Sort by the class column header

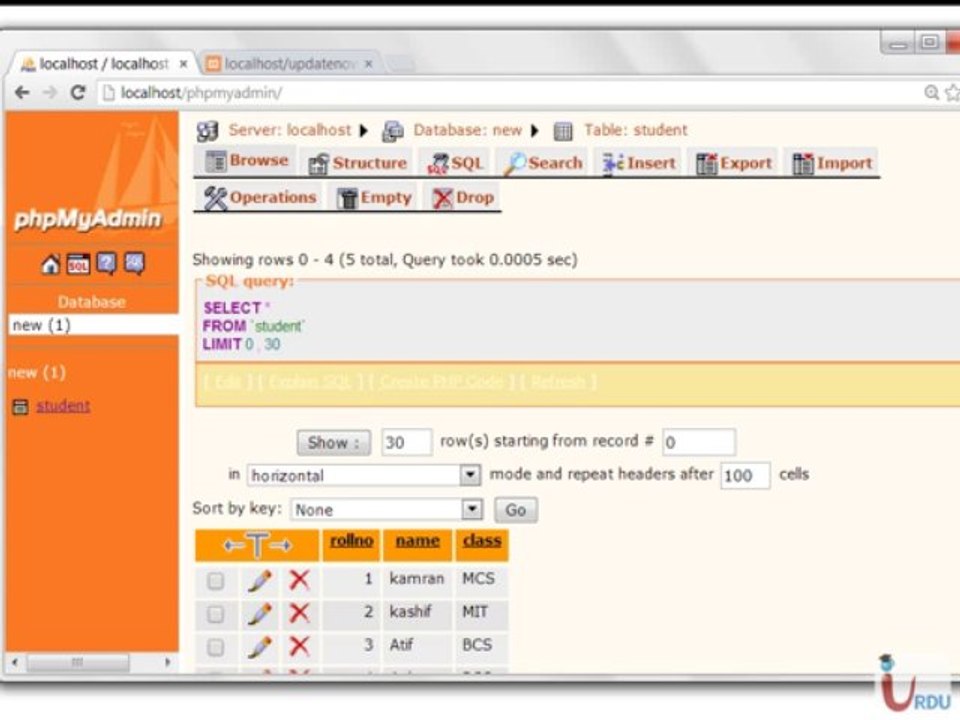482,541
